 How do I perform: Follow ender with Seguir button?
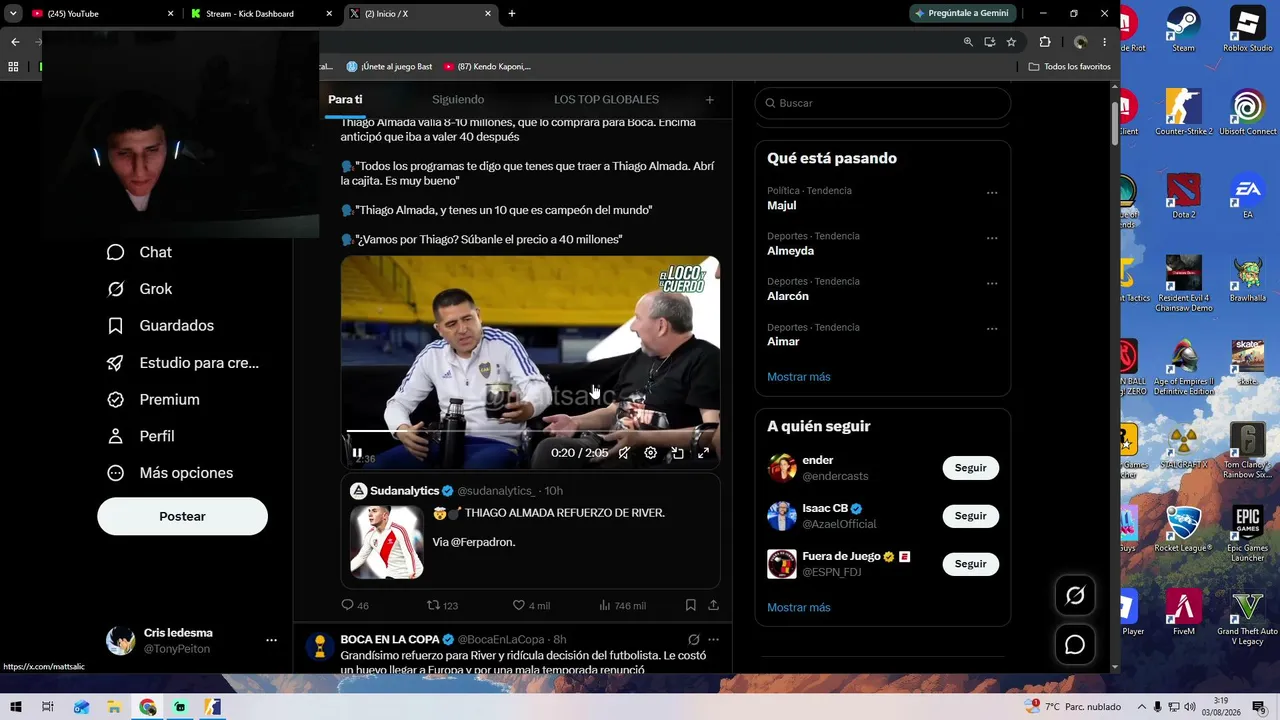(x=970, y=468)
